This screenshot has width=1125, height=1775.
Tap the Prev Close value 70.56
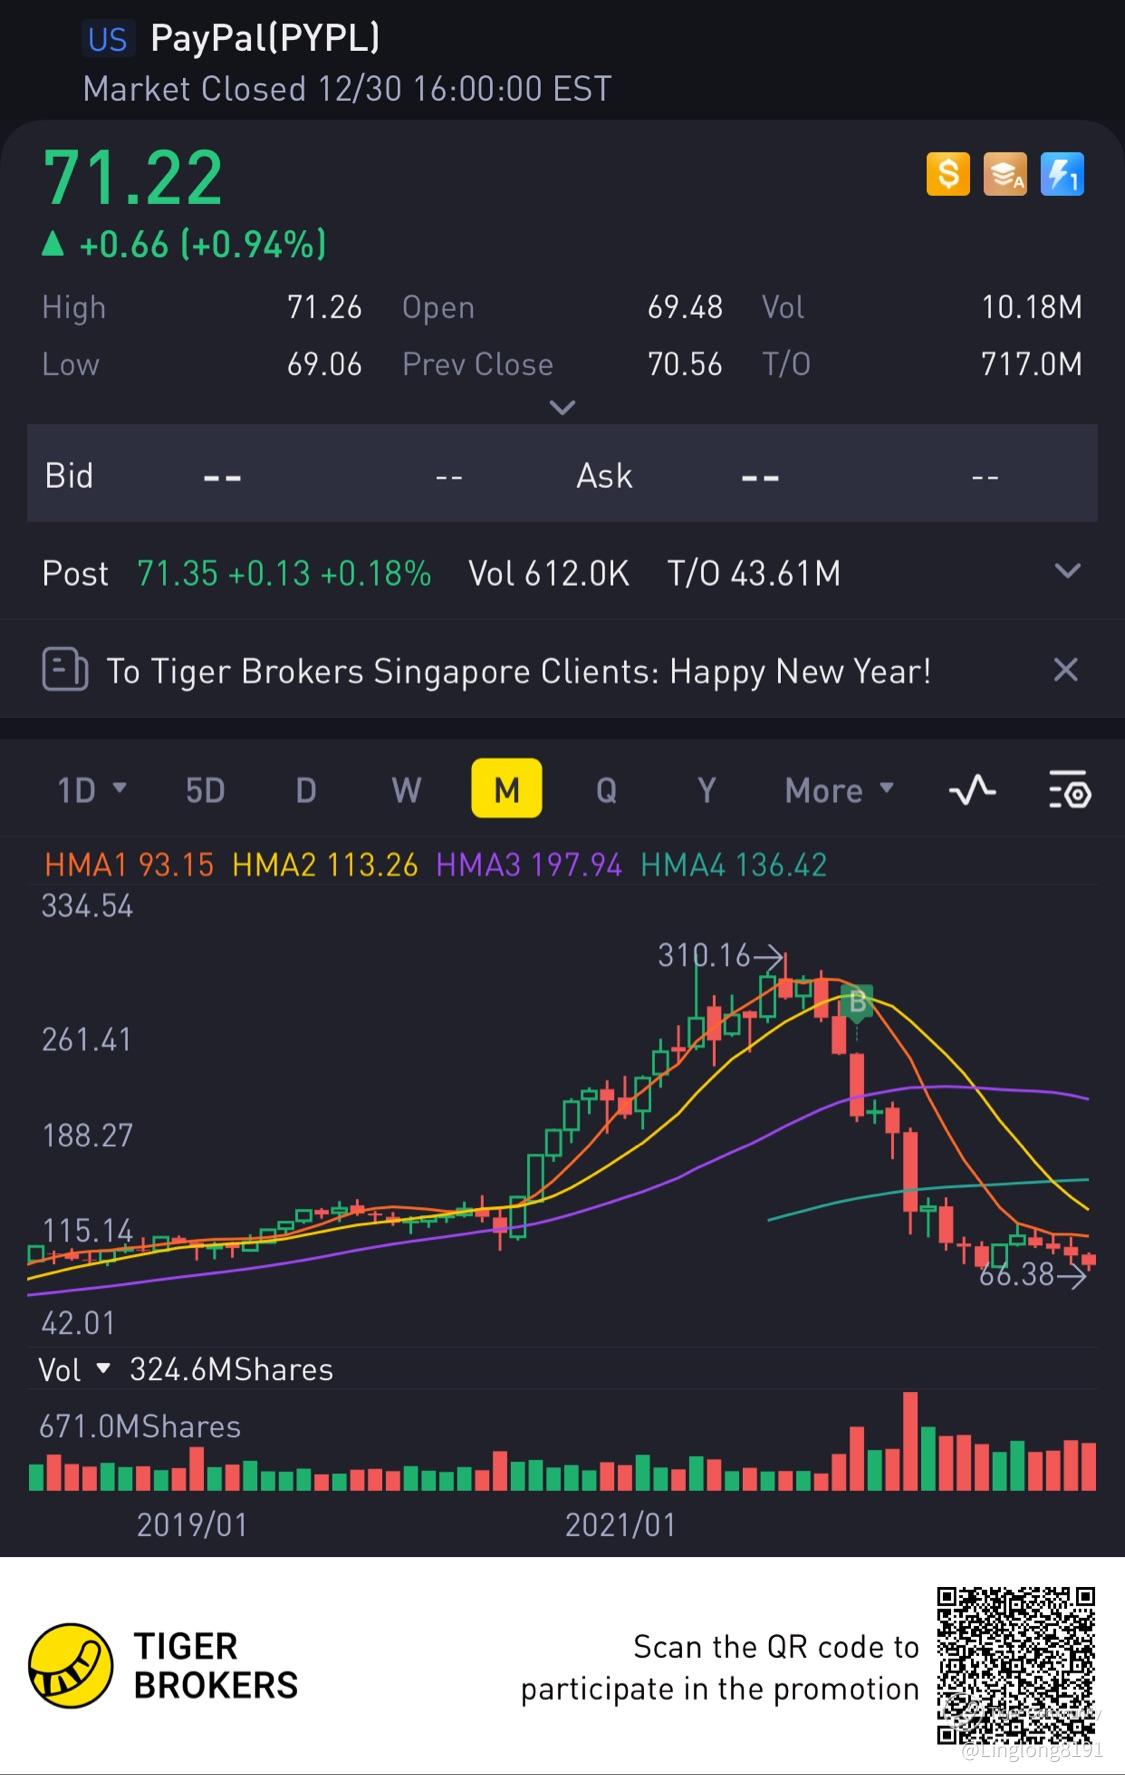point(685,364)
